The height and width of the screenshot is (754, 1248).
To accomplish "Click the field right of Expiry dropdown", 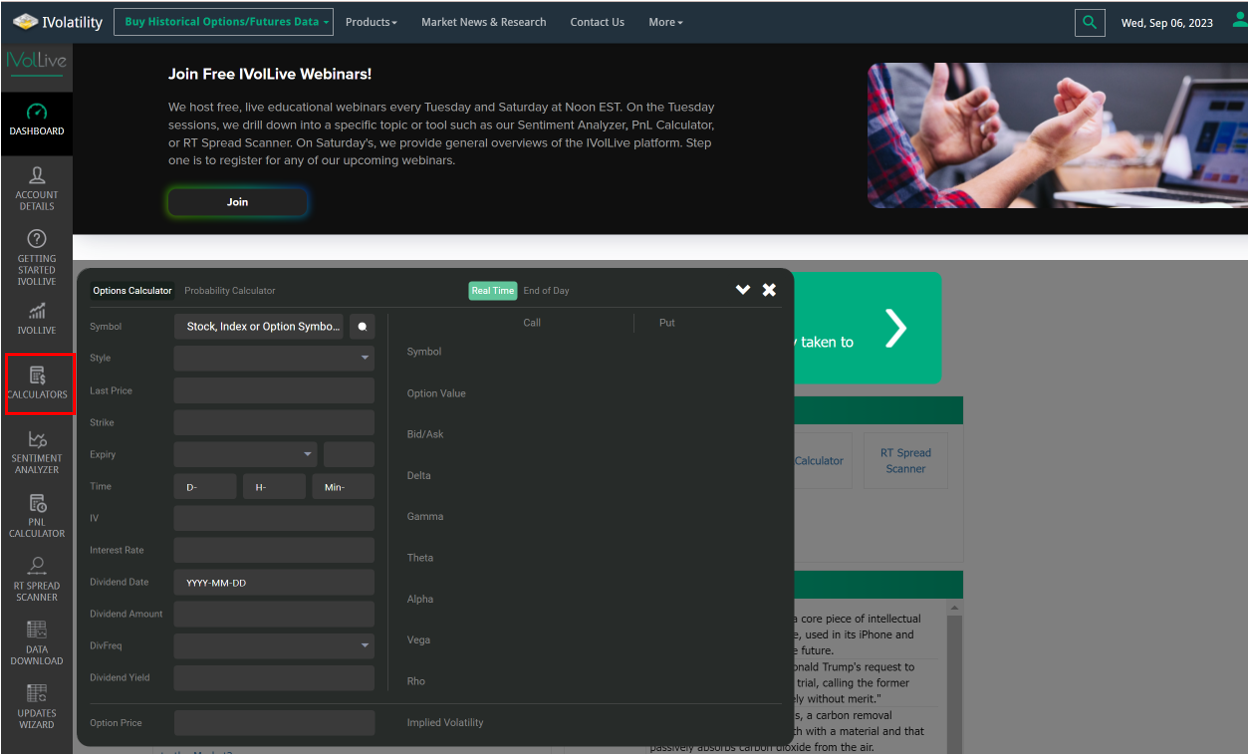I will coord(349,454).
